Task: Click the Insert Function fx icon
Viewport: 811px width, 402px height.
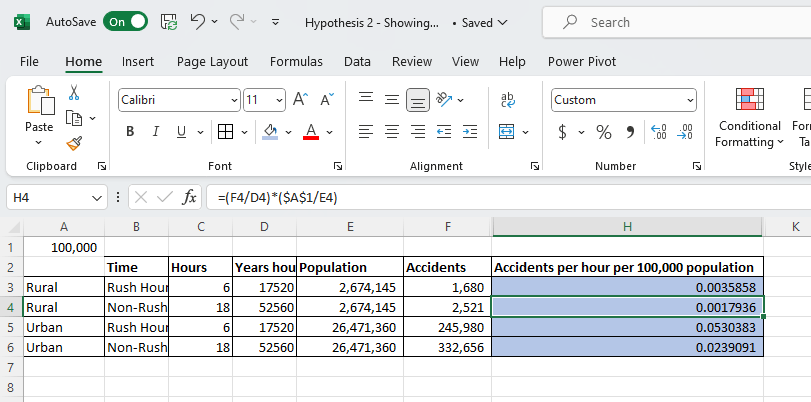Action: [x=189, y=197]
